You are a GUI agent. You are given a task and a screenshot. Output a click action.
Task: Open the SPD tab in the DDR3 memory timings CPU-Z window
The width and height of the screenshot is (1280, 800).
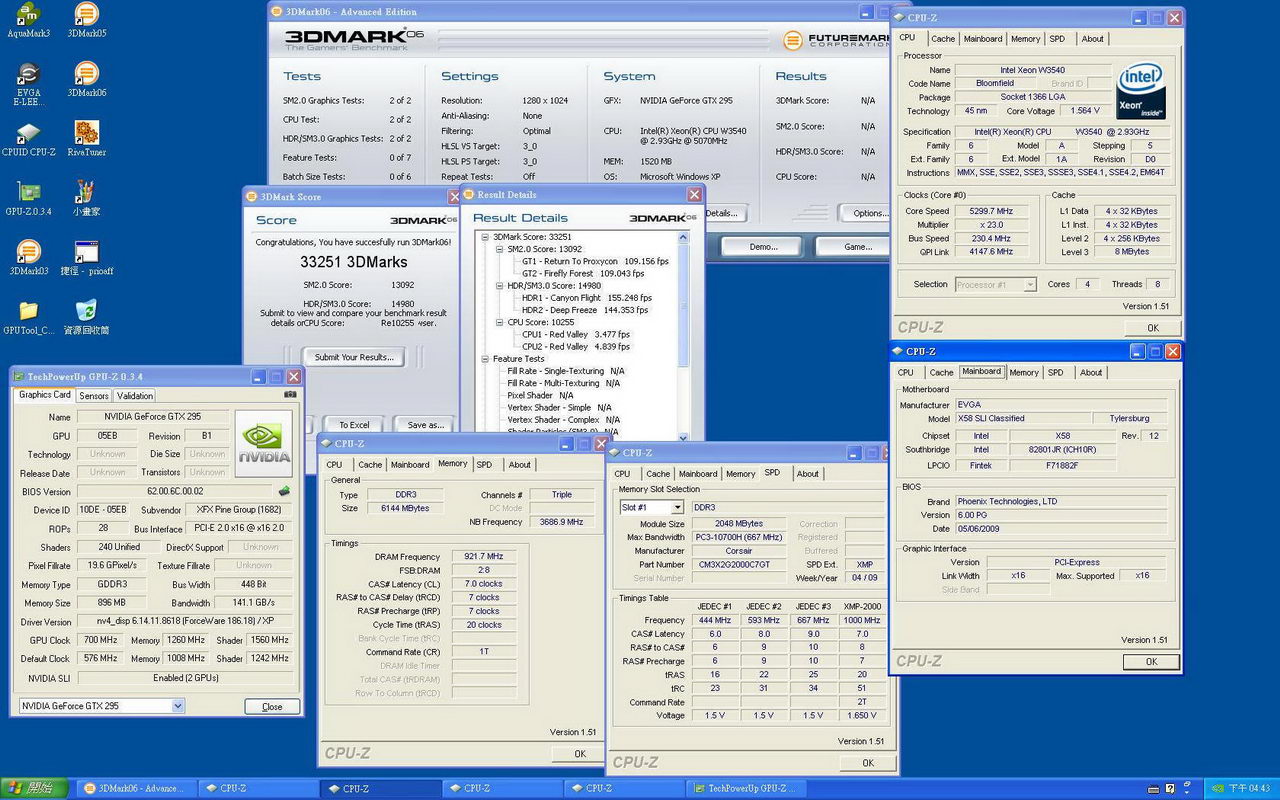click(484, 465)
